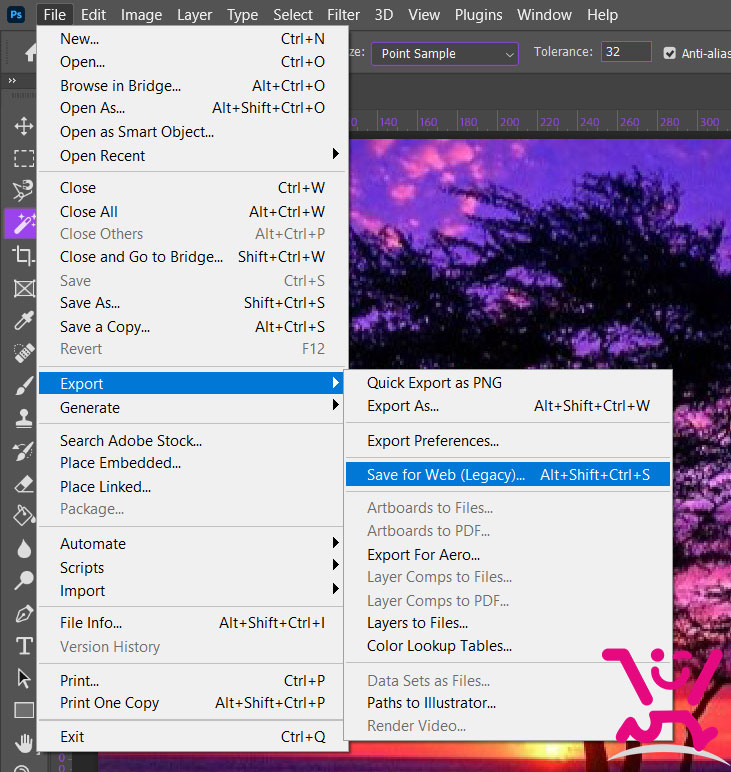This screenshot has width=731, height=772.
Task: Click Browse in Bridge...
Action: coord(192,86)
